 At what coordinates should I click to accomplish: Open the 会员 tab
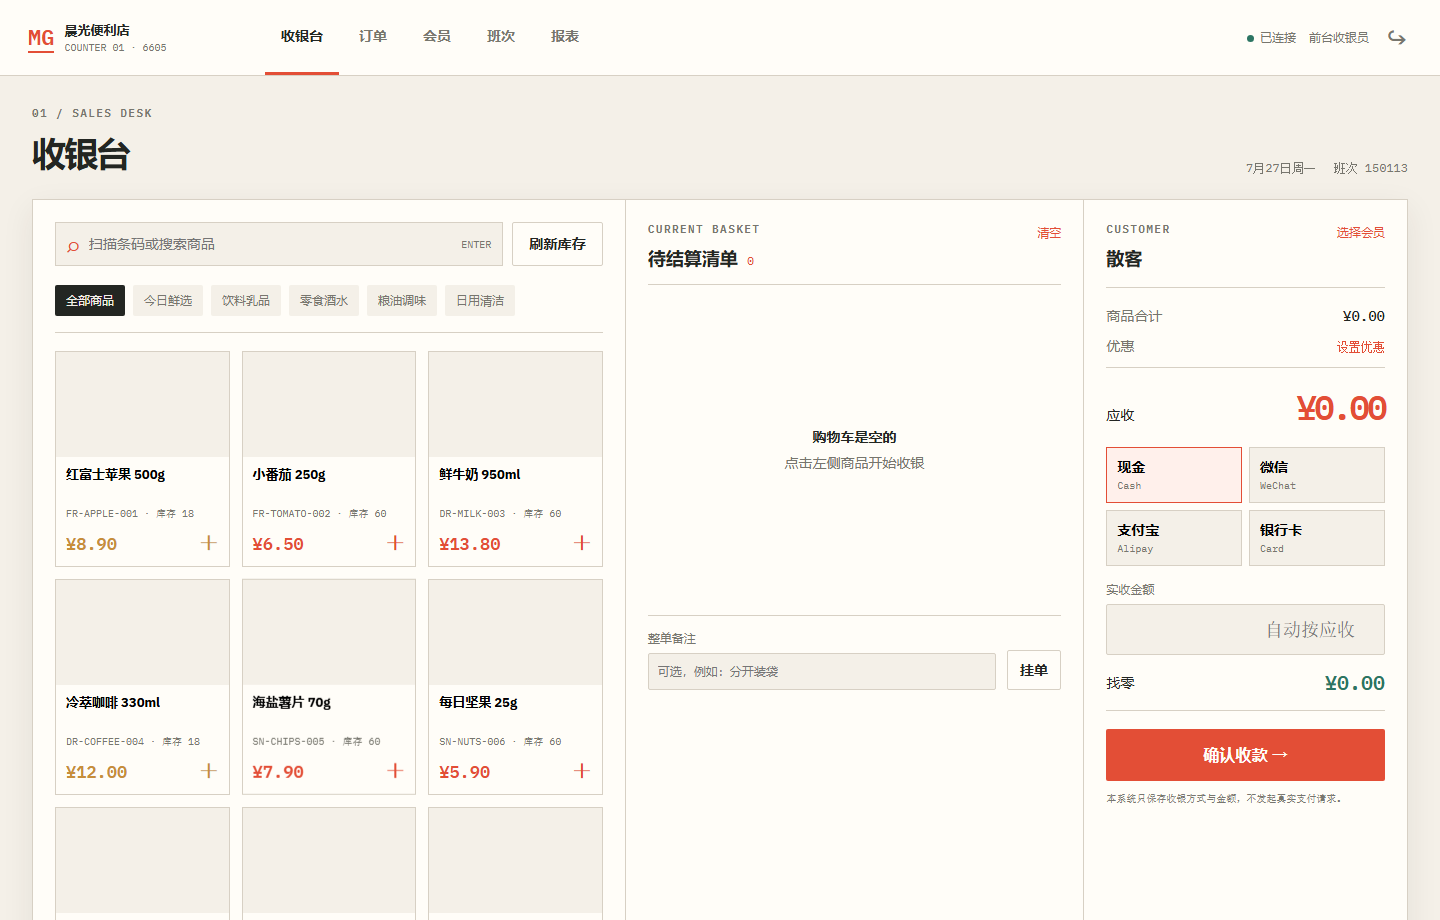[x=437, y=37]
